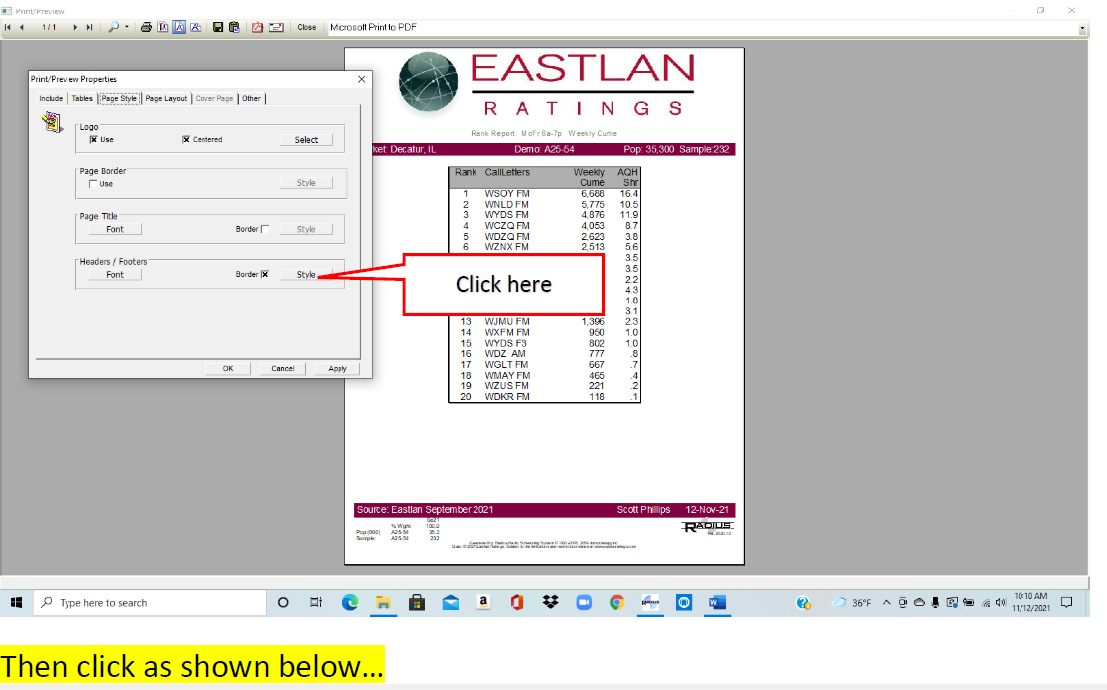This screenshot has width=1107, height=690.
Task: Show hidden system tray icons chevron
Action: [887, 602]
